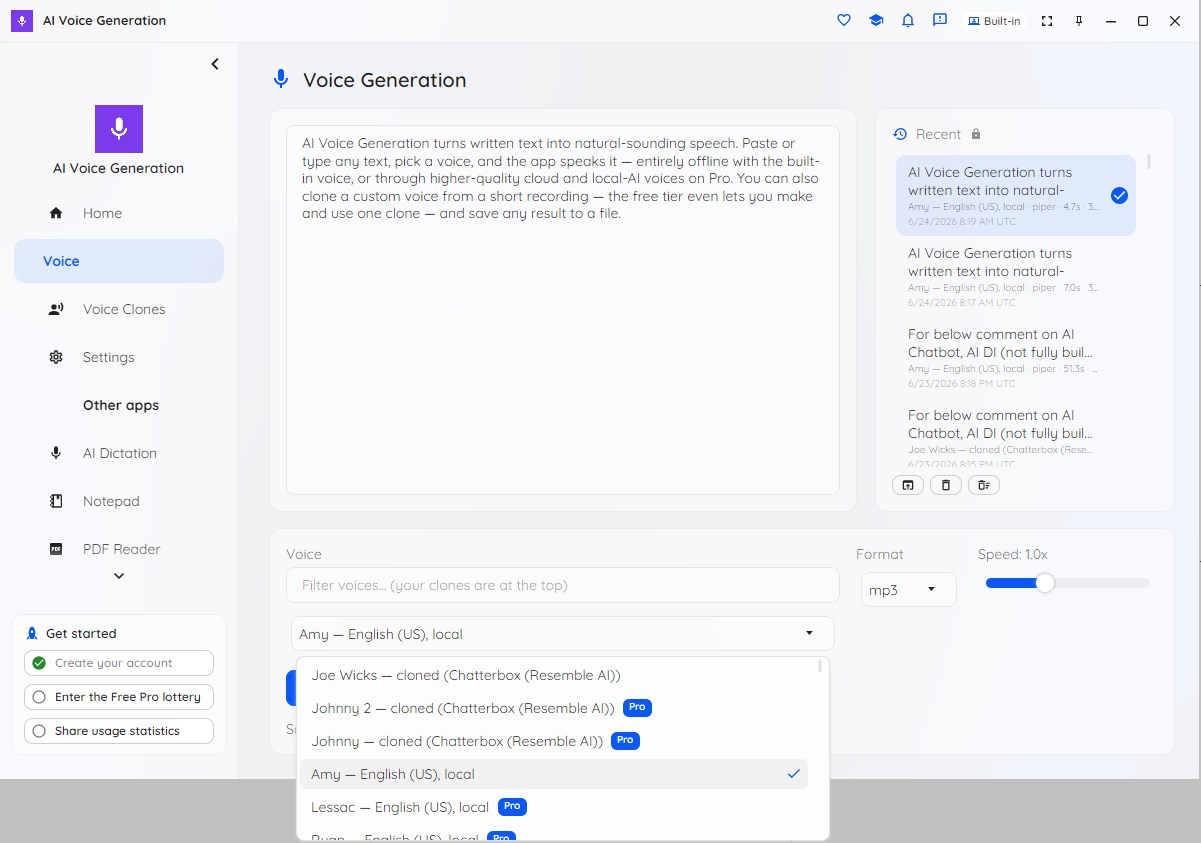Click the Filter voices search field
Image resolution: width=1201 pixels, height=843 pixels.
563,585
